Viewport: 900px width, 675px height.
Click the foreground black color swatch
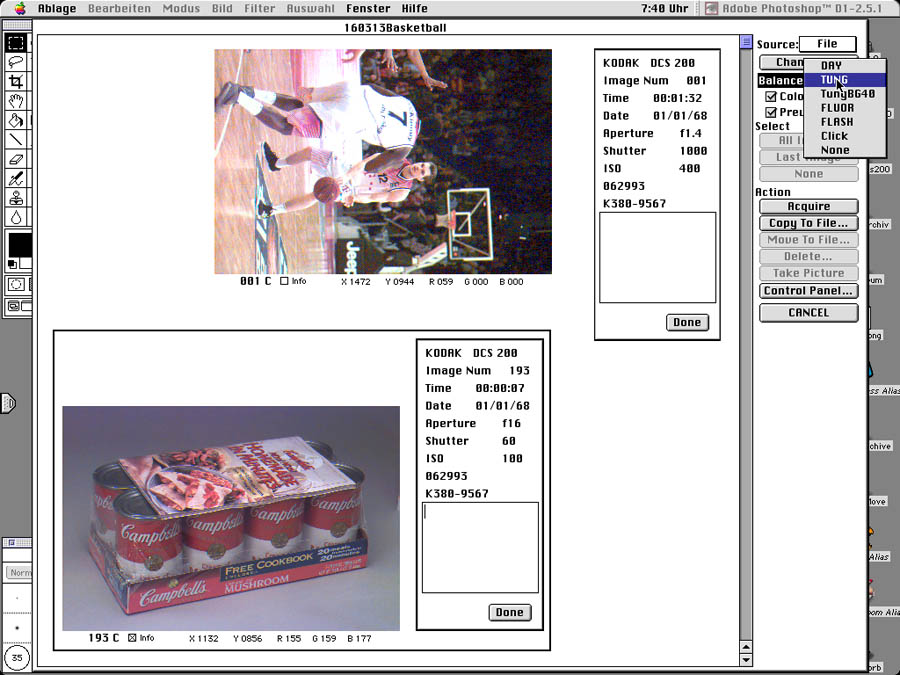pos(19,245)
